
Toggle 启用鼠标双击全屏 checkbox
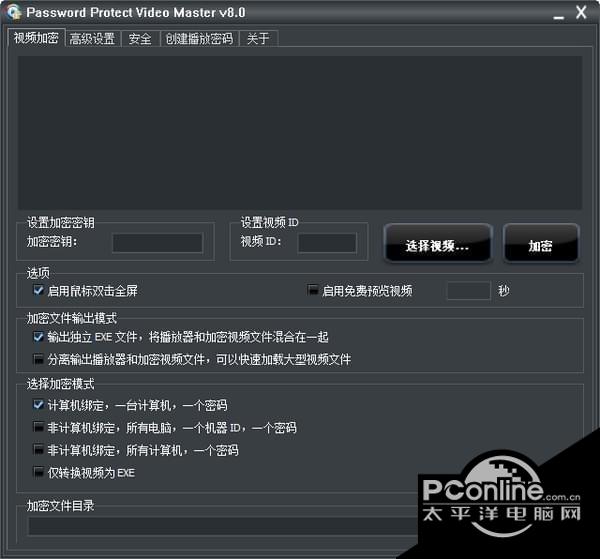point(38,290)
